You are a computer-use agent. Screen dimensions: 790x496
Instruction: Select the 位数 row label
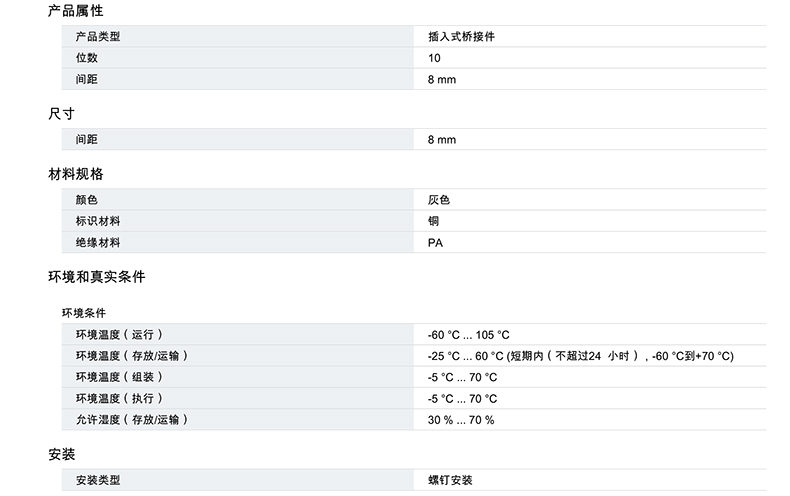click(x=87, y=58)
